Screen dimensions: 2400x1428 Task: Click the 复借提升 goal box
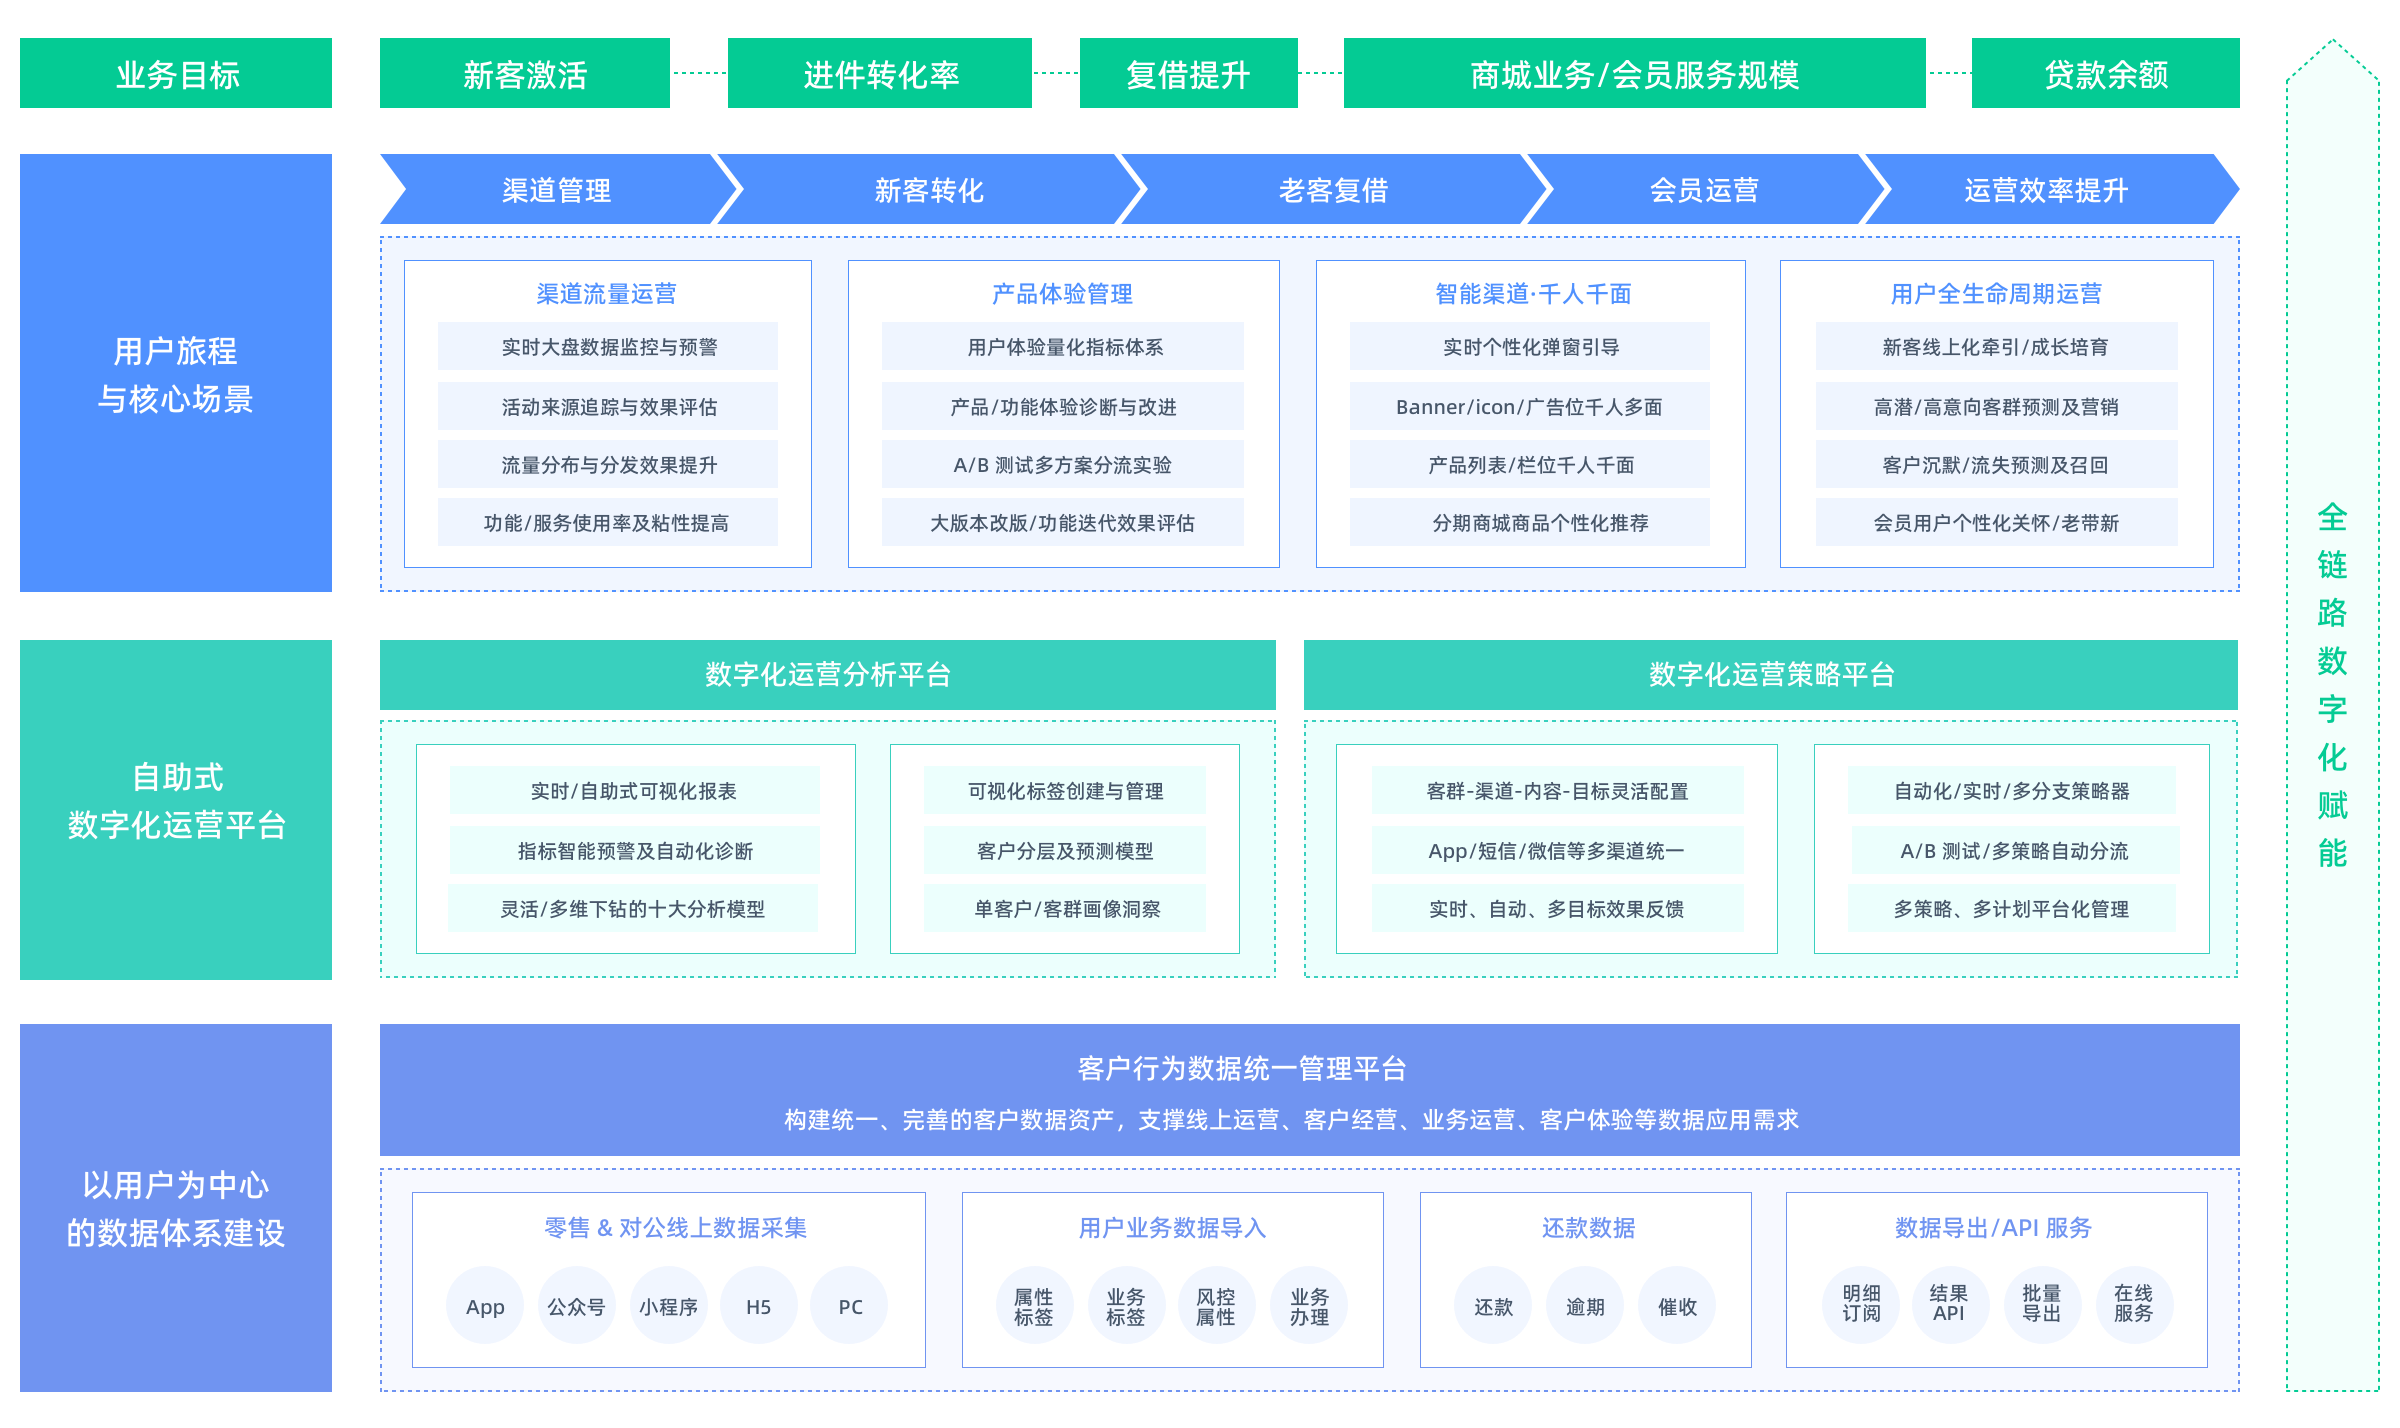pos(1189,73)
